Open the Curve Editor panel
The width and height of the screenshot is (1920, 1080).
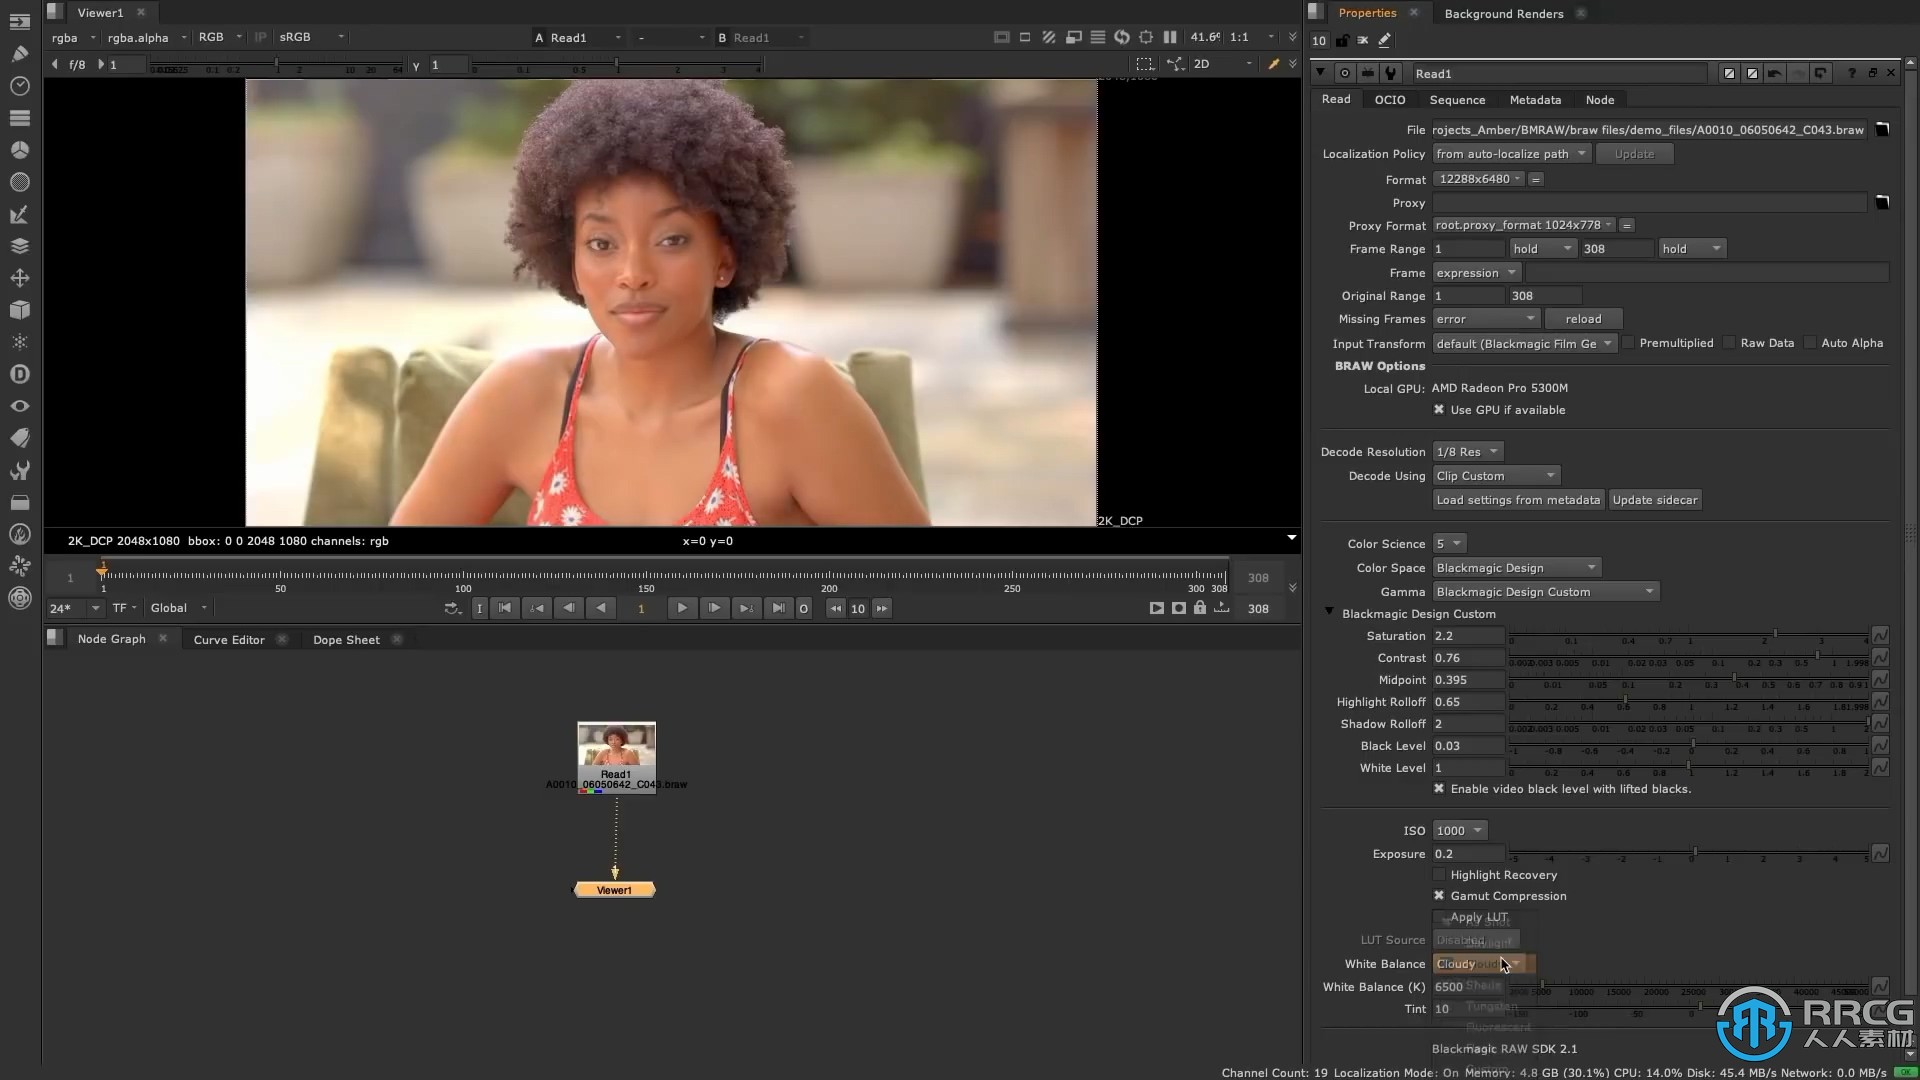click(228, 640)
